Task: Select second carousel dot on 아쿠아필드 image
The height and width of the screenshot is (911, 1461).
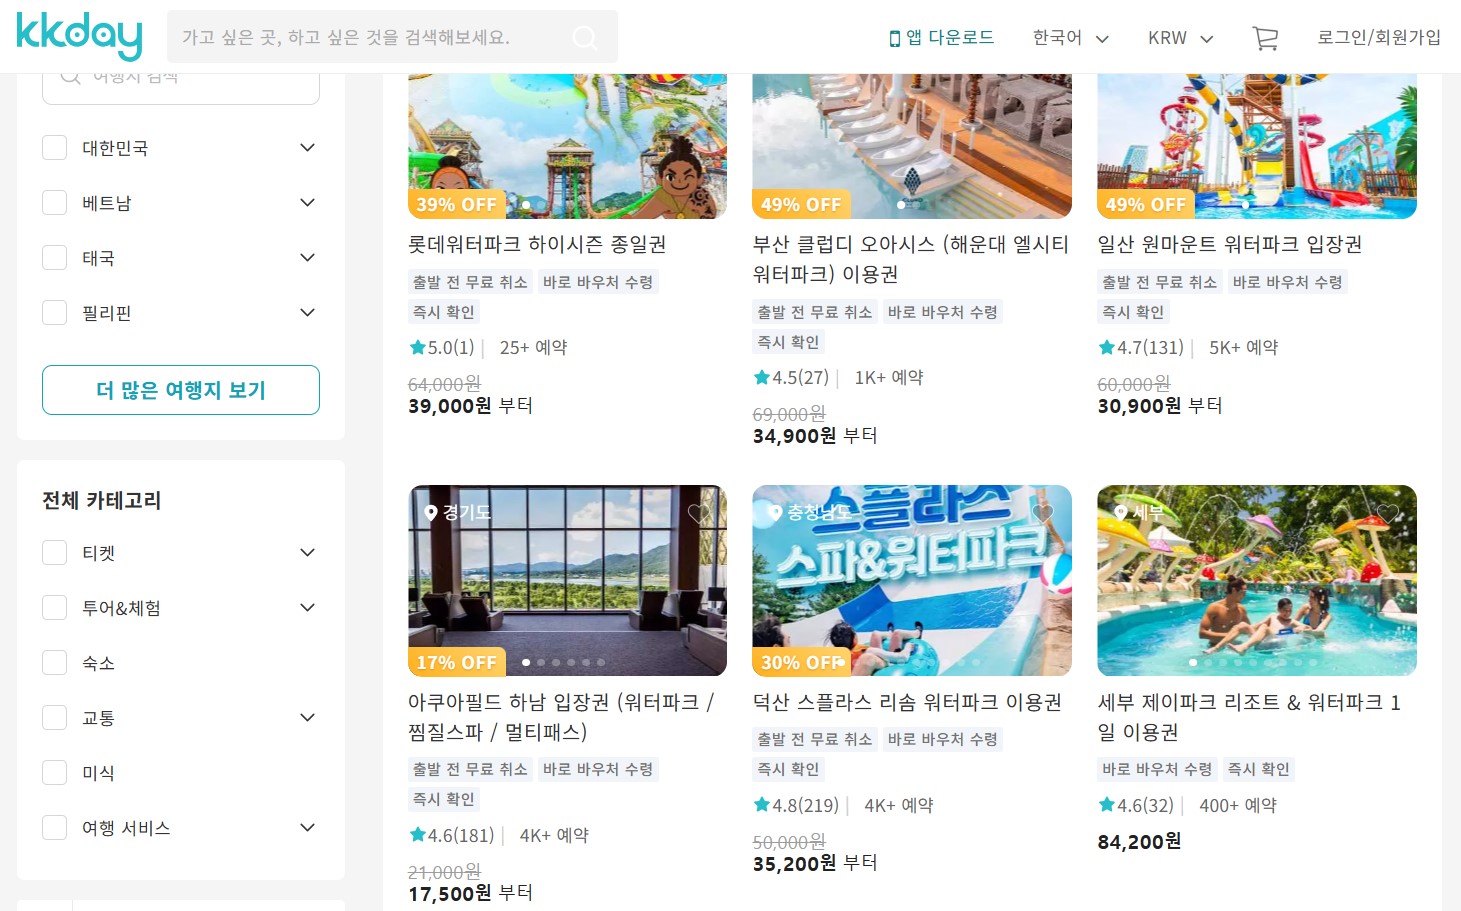Action: [x=541, y=662]
